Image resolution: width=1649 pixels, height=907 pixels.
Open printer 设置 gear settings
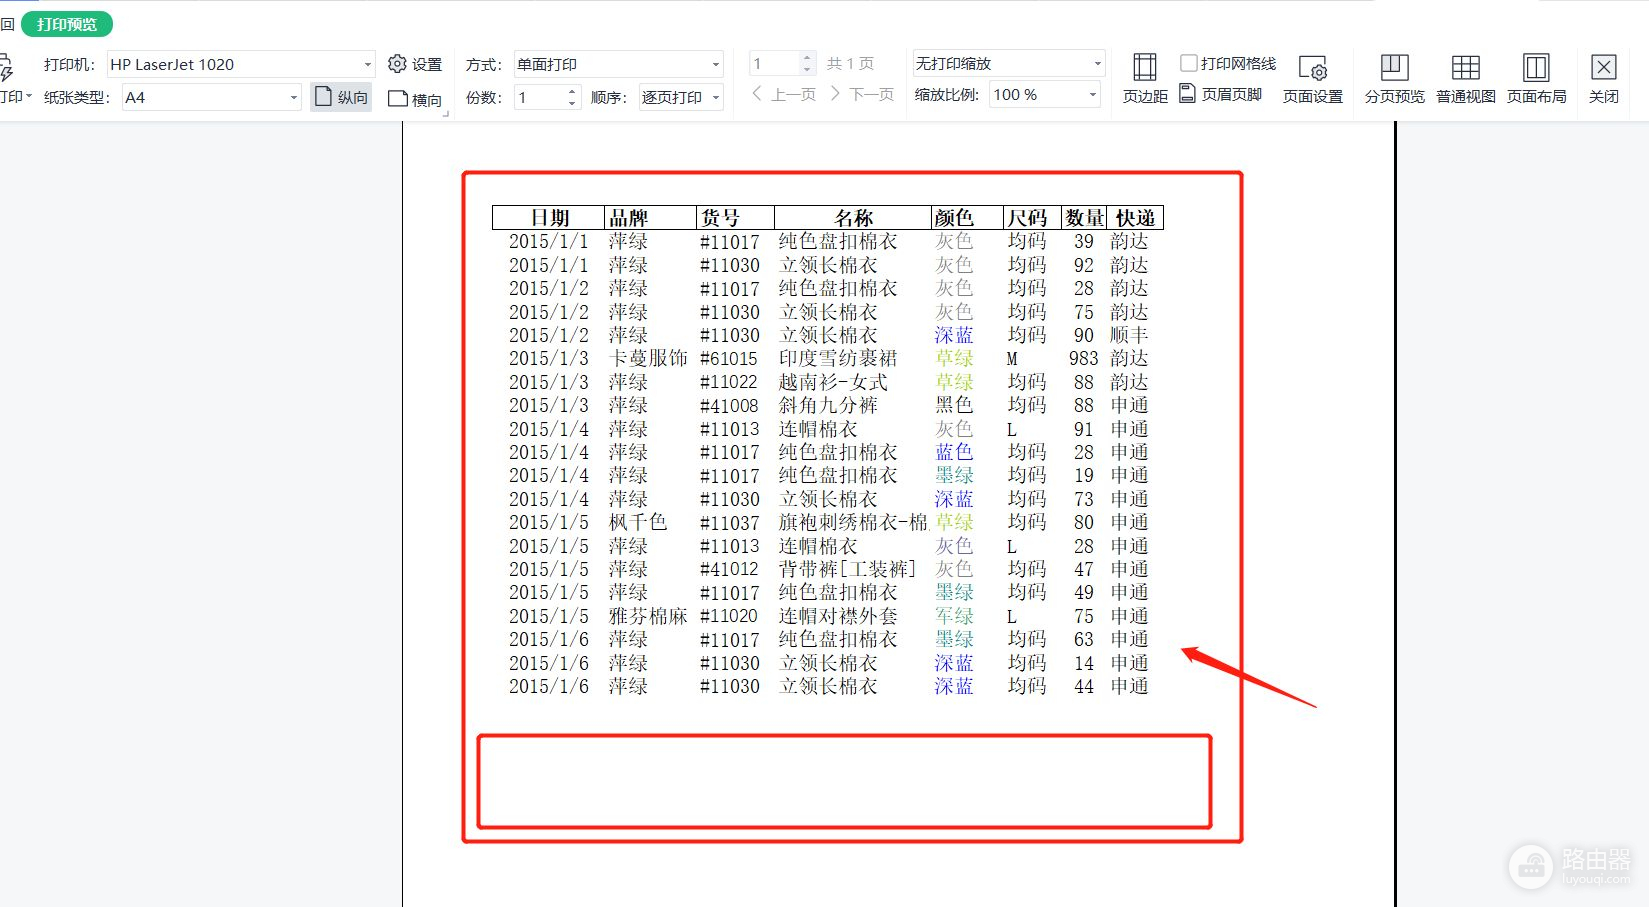point(415,64)
